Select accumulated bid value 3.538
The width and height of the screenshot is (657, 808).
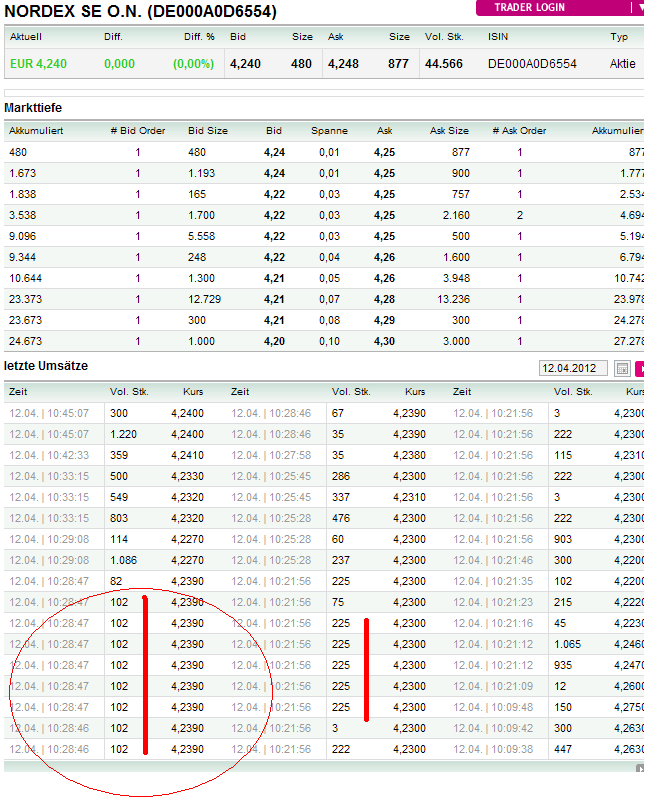(x=23, y=215)
